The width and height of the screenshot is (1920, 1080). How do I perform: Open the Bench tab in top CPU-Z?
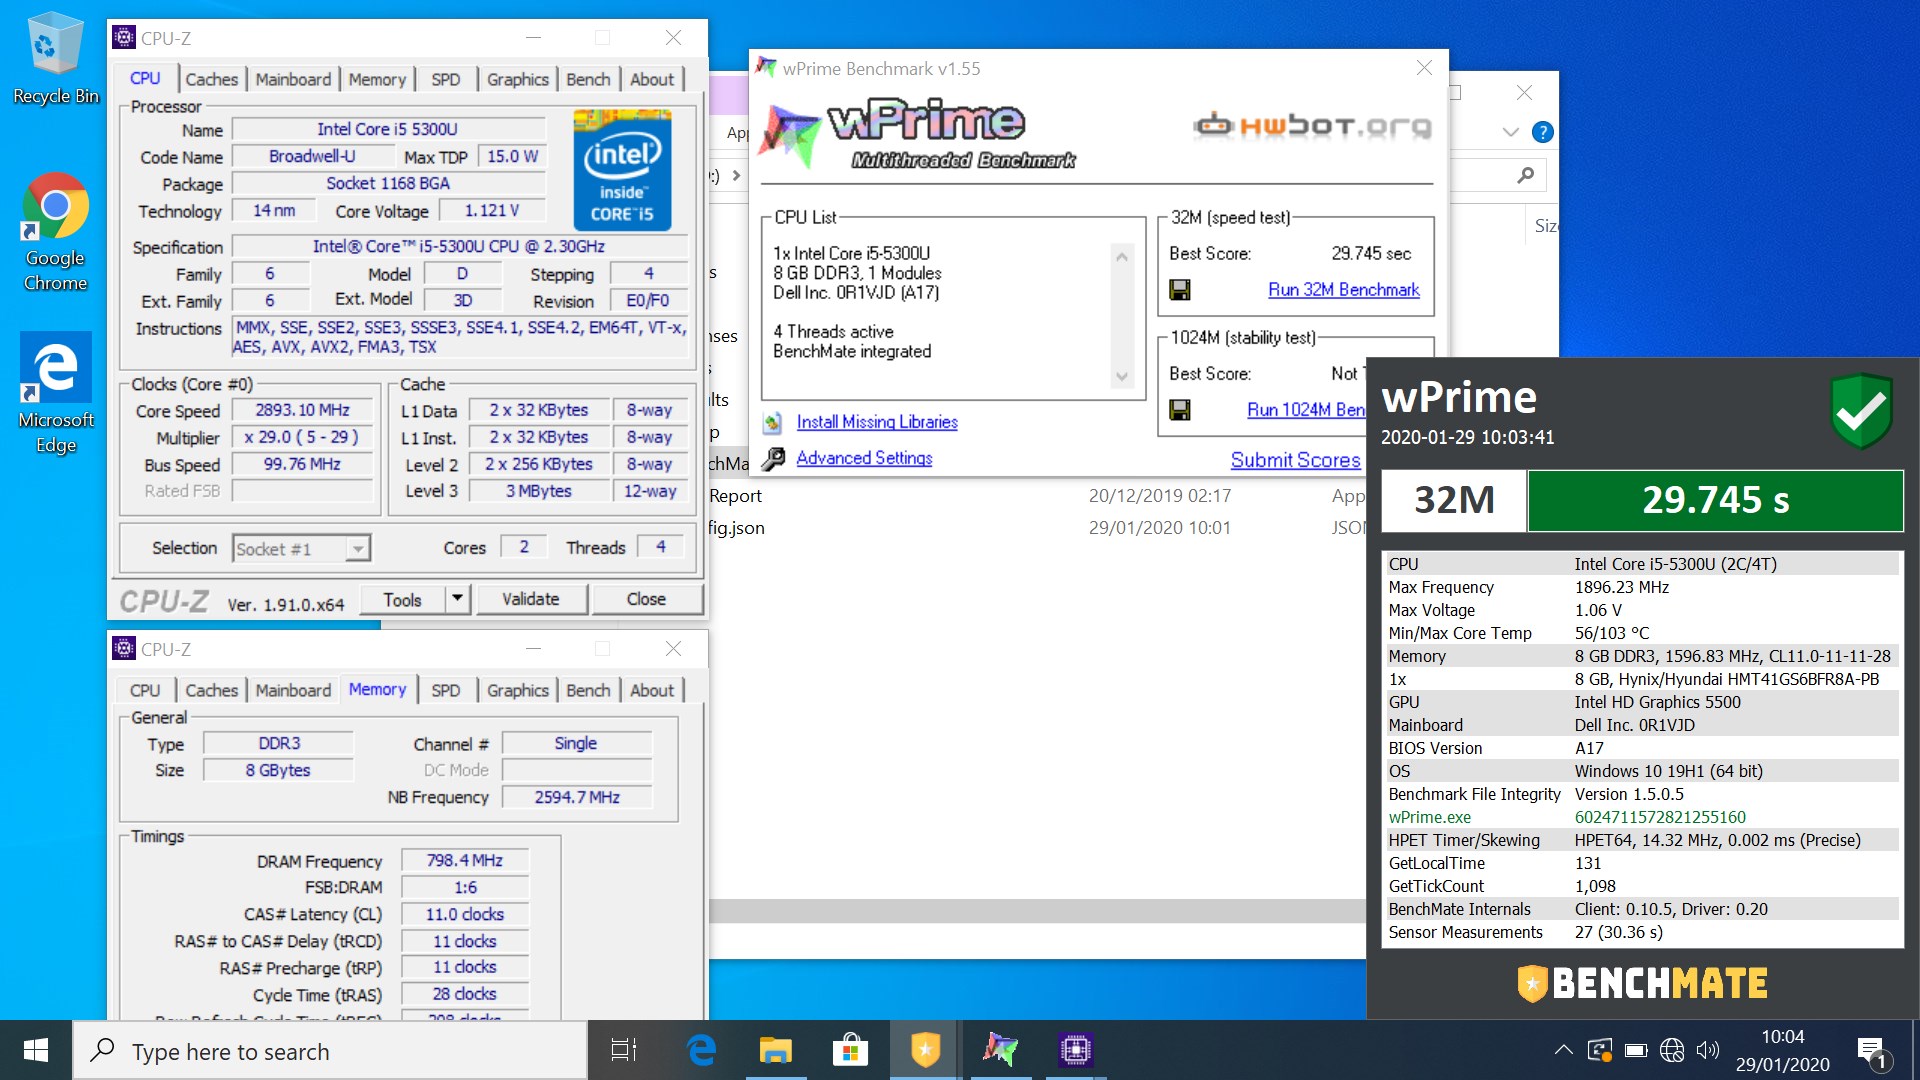pos(588,79)
